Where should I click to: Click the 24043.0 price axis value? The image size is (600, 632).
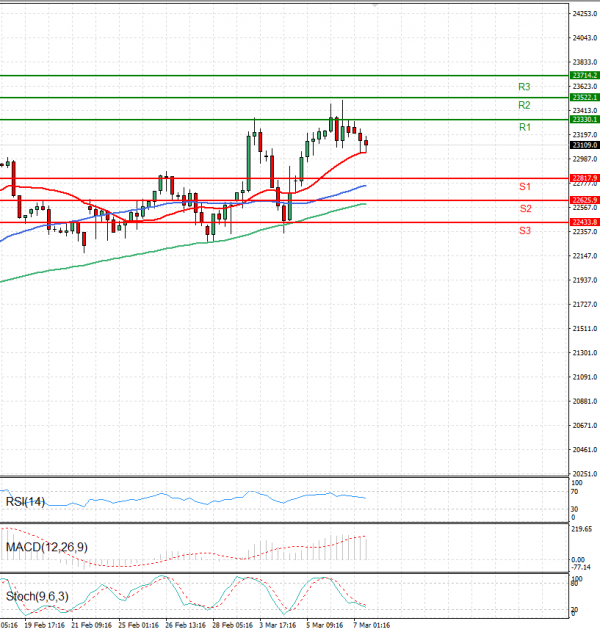click(585, 38)
